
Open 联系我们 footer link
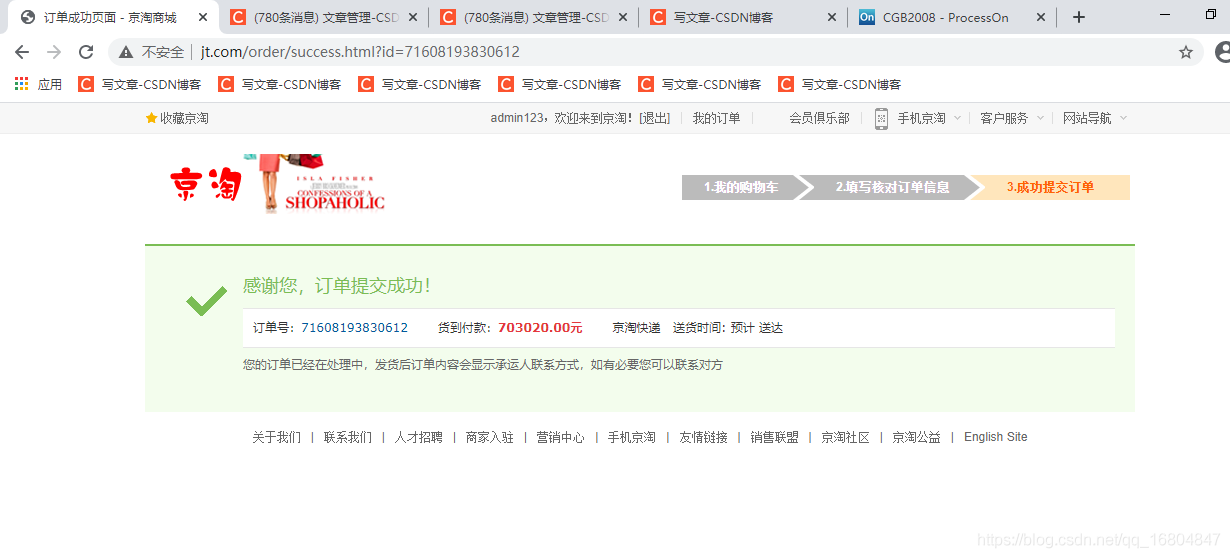(348, 437)
